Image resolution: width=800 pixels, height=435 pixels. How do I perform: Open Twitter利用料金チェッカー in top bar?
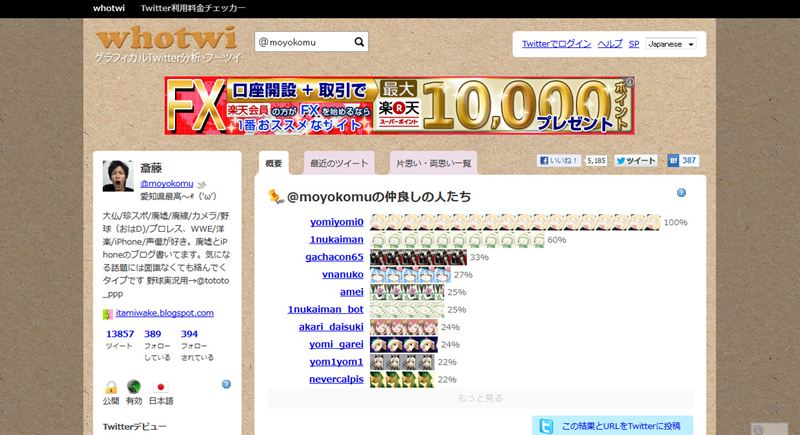tap(193, 8)
